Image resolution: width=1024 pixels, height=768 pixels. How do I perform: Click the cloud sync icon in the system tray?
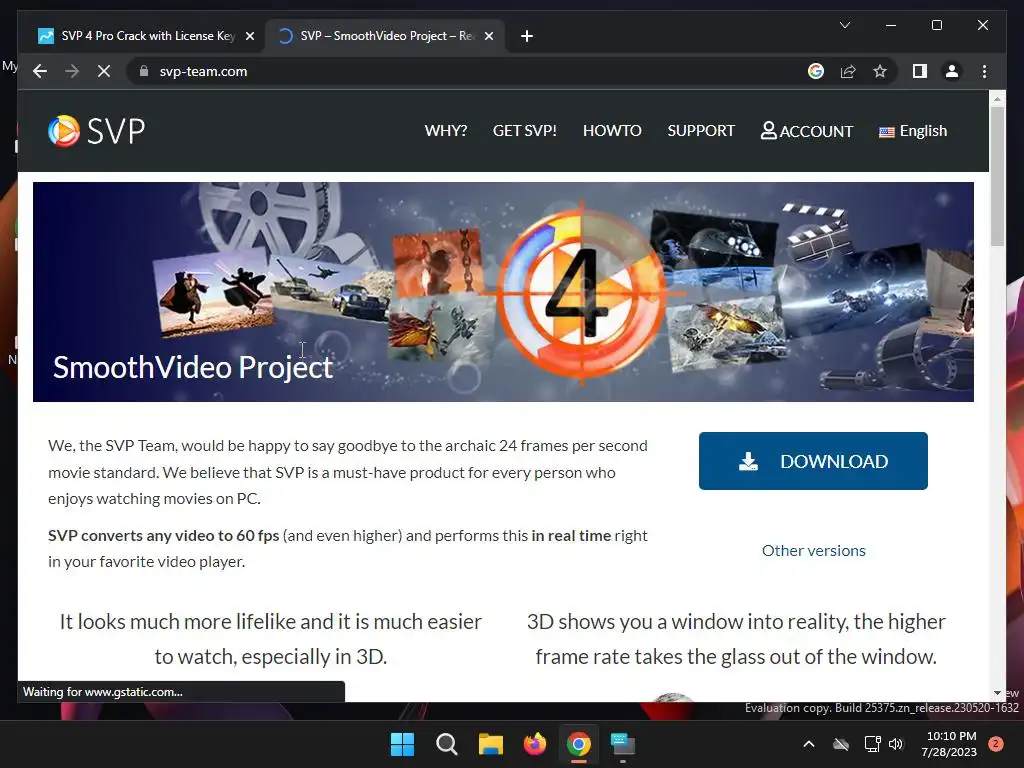click(x=841, y=744)
